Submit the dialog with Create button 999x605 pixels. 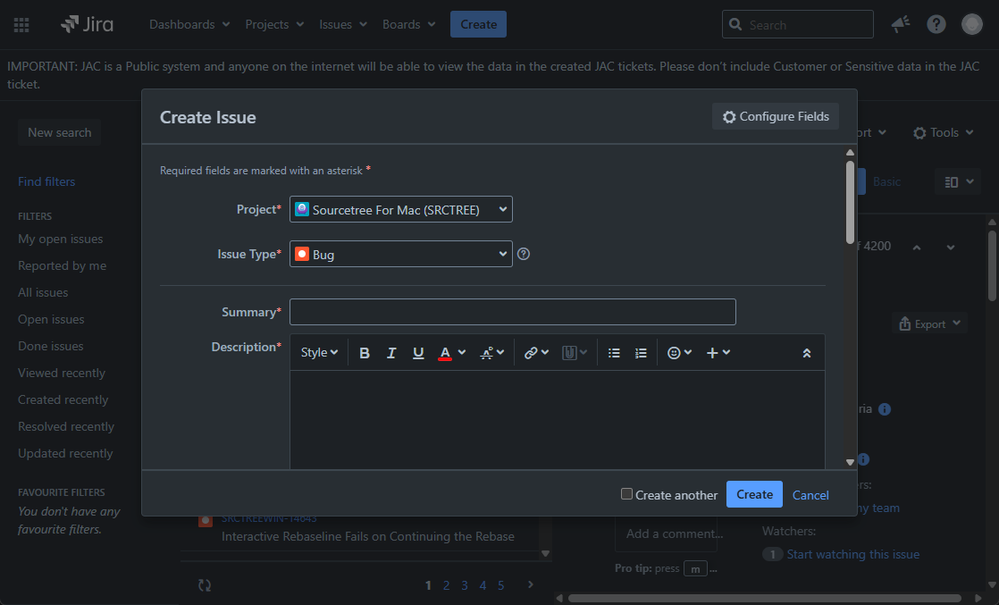coord(754,495)
